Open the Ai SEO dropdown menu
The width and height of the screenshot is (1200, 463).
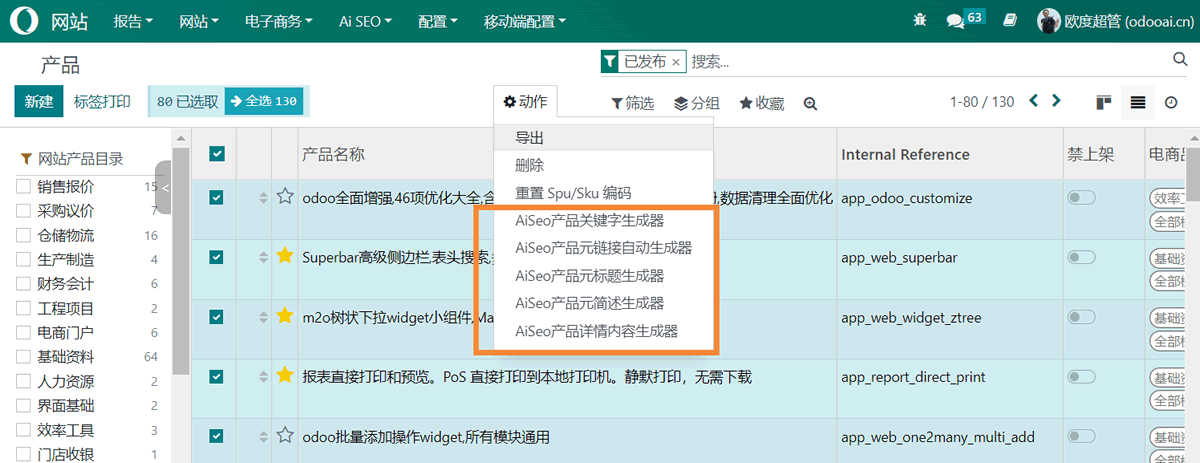(x=365, y=20)
